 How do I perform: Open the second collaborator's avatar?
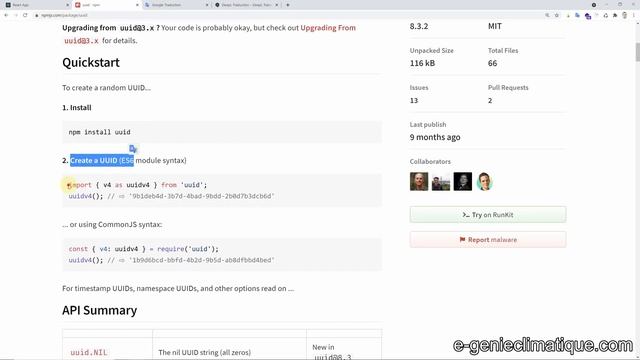[x=441, y=181]
